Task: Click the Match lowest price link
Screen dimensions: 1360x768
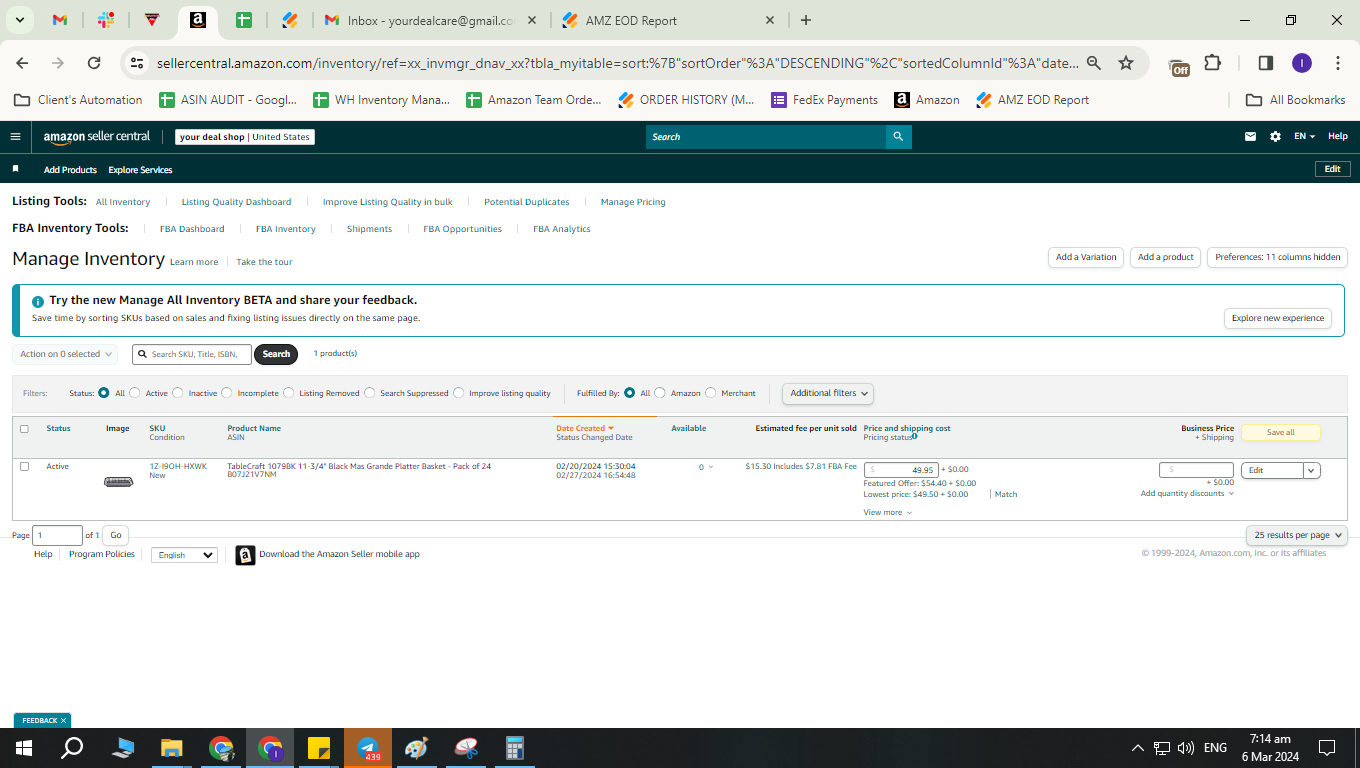Action: coord(1006,494)
